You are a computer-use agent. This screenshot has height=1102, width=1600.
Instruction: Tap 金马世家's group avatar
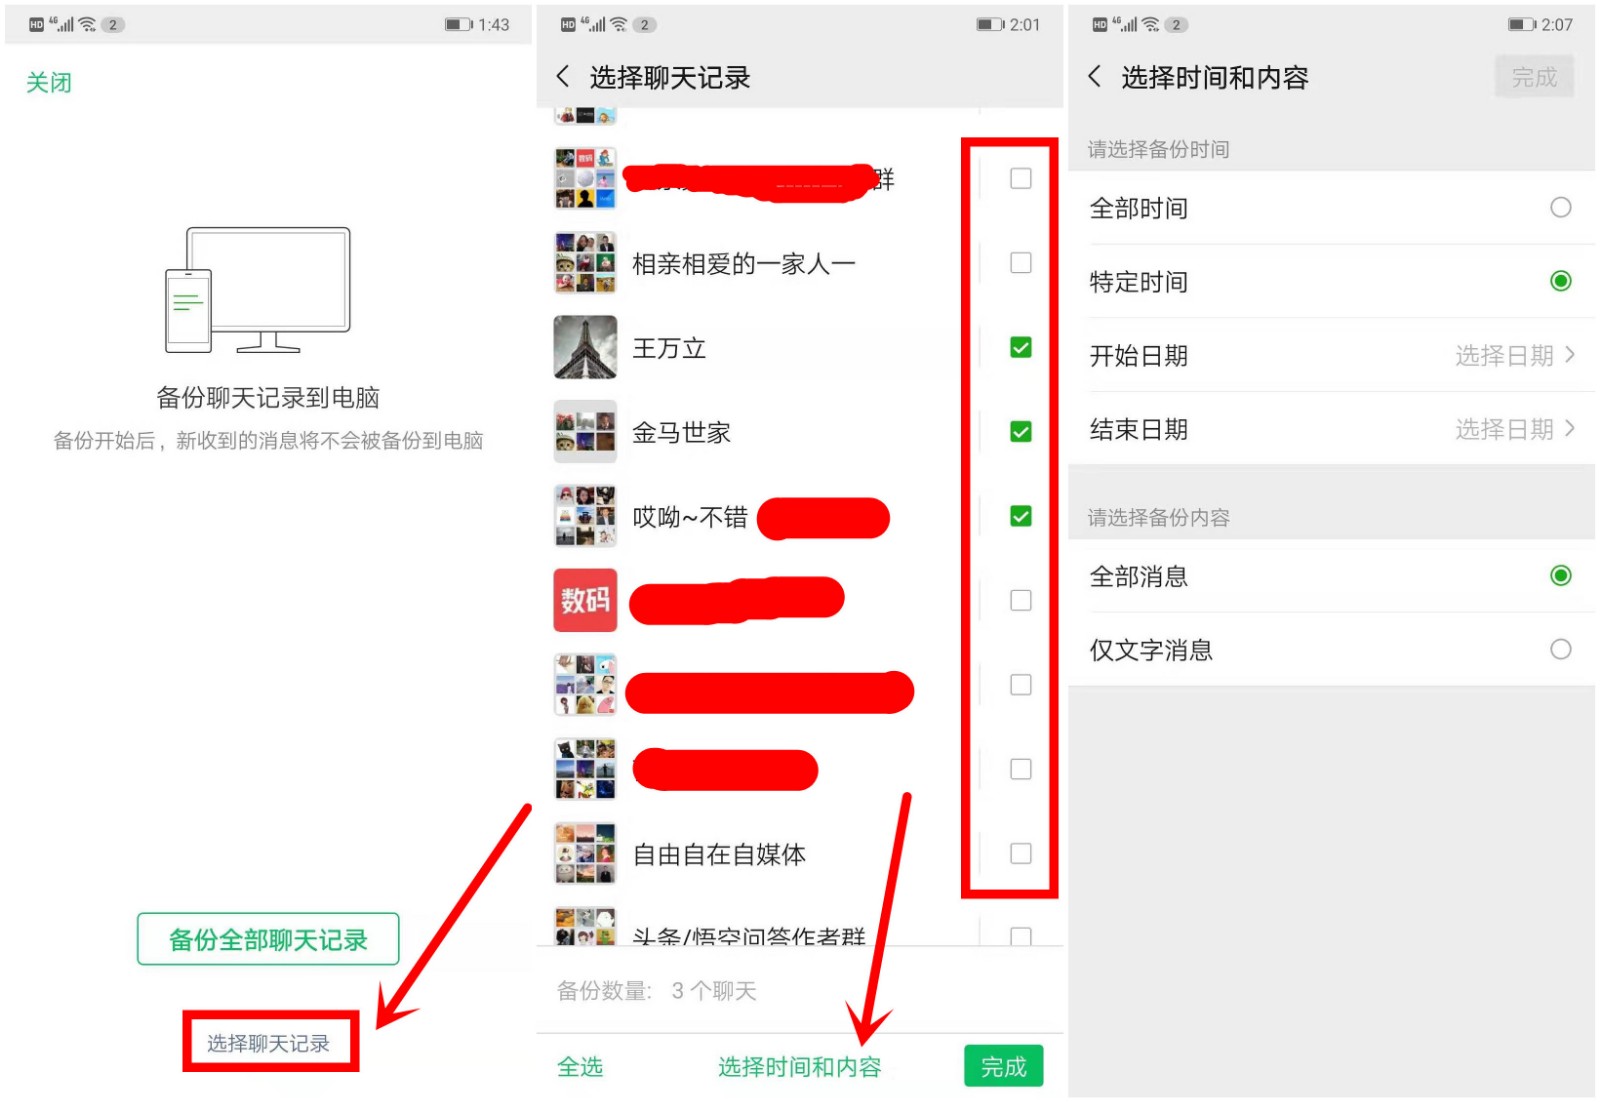585,432
